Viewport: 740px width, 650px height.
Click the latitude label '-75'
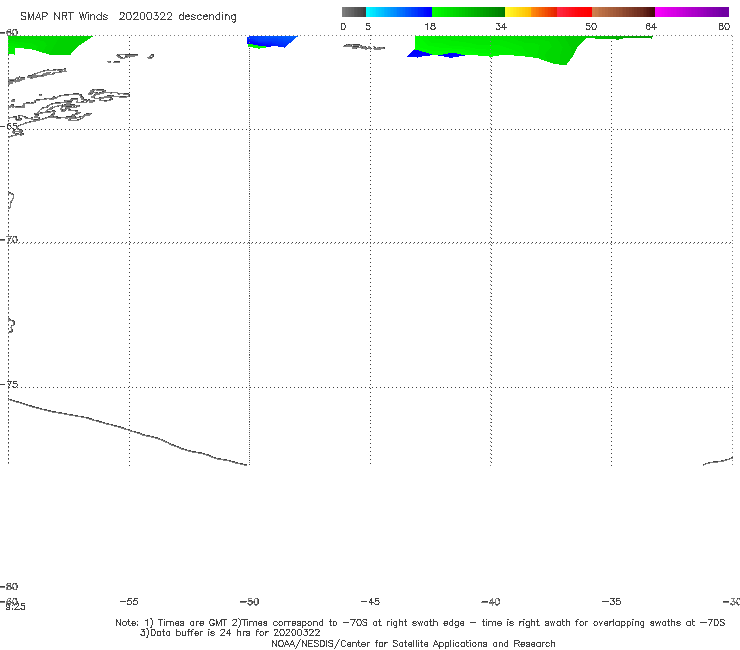9,384
